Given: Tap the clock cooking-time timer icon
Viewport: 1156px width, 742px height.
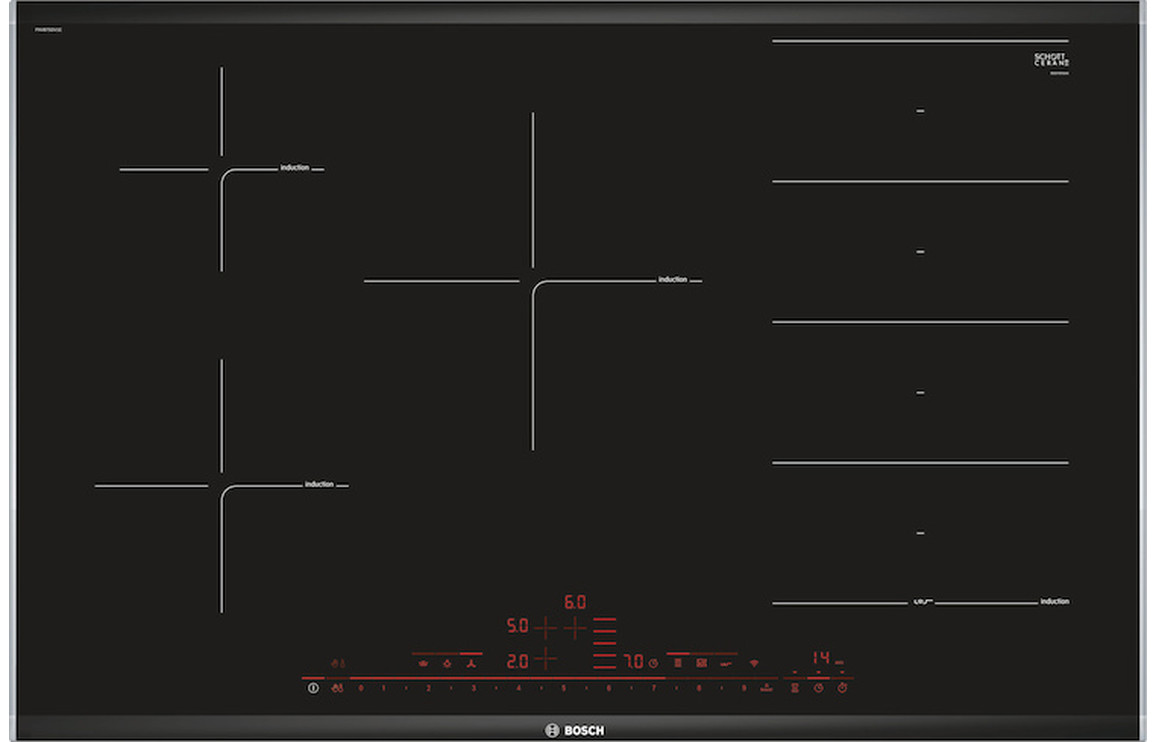Looking at the screenshot, I should 818,689.
